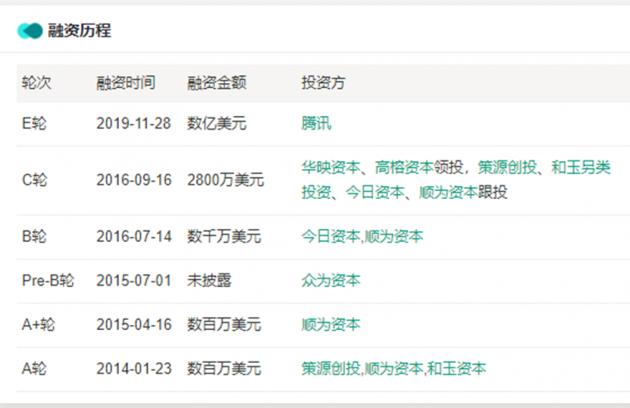This screenshot has height=408, width=630.
Task: Open 顺为资本 link in the C轮 row
Action: tap(448, 192)
